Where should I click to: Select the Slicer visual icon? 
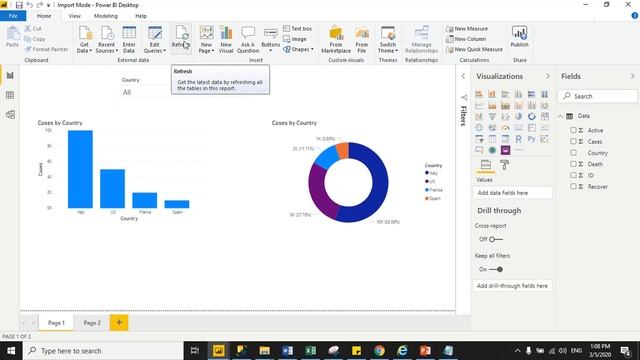(479, 139)
